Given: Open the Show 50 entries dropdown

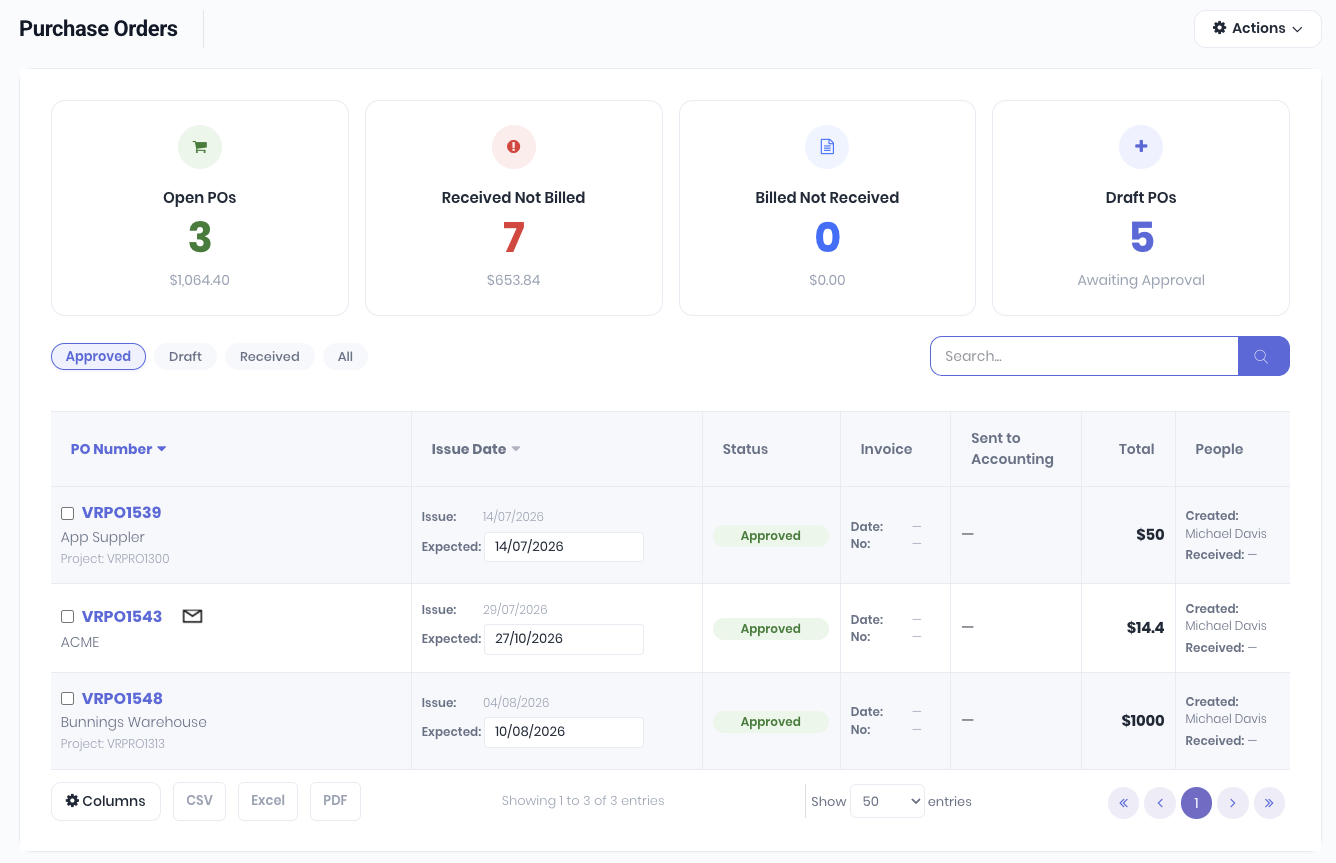Looking at the screenshot, I should click(x=887, y=801).
